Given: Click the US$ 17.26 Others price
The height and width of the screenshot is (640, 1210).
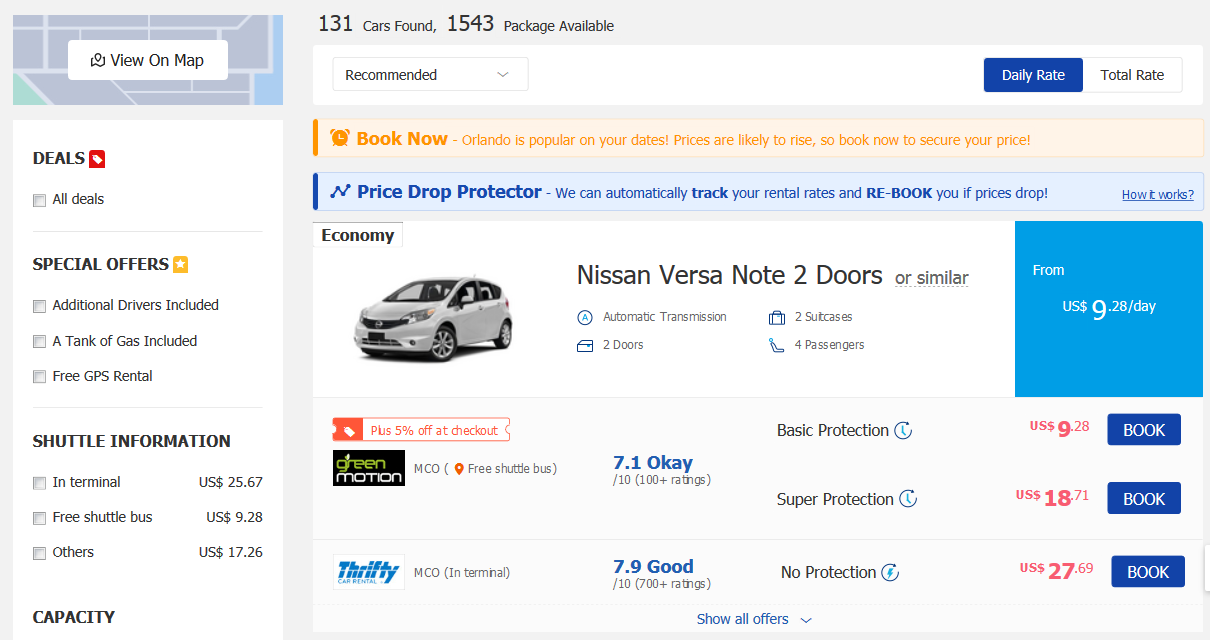Looking at the screenshot, I should coord(231,553).
